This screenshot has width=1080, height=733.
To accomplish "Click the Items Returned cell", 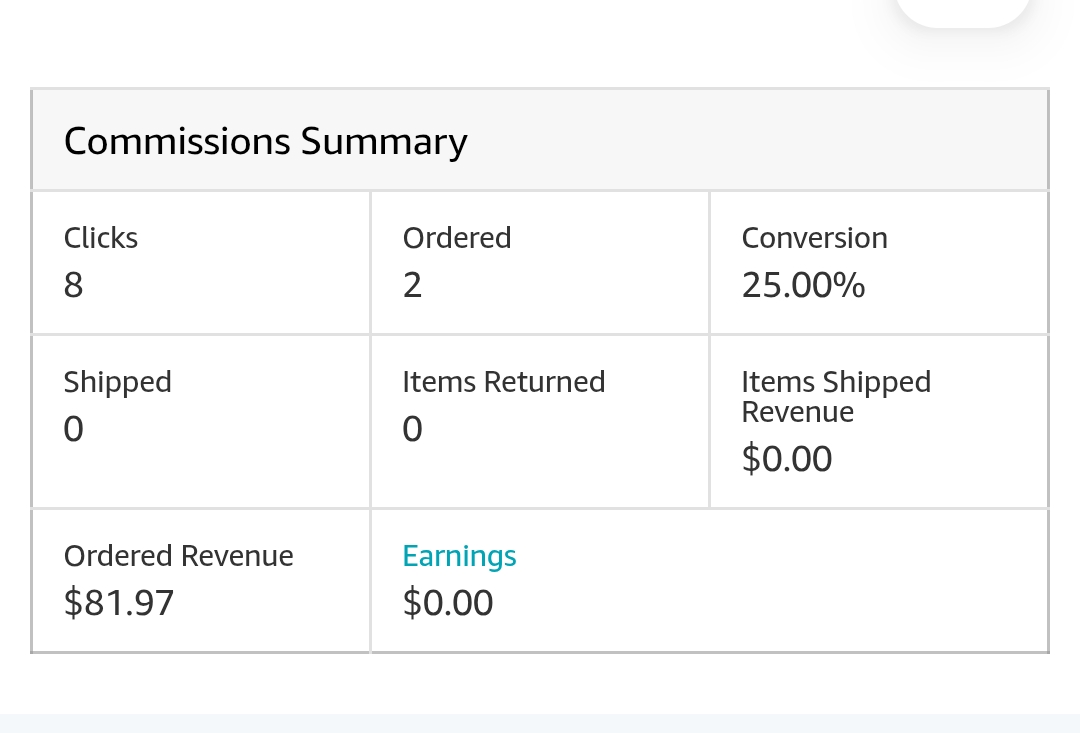I will [540, 422].
